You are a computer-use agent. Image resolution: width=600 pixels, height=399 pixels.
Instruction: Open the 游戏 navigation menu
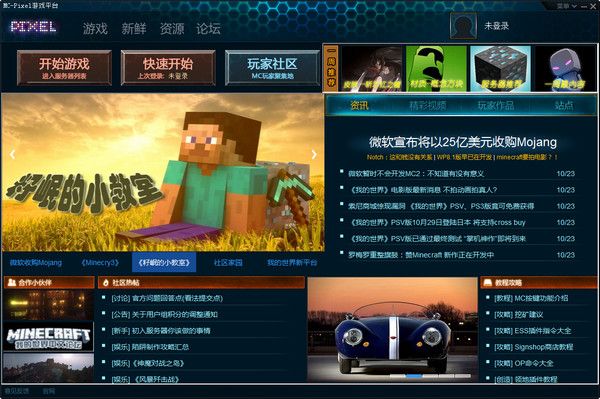(x=95, y=29)
